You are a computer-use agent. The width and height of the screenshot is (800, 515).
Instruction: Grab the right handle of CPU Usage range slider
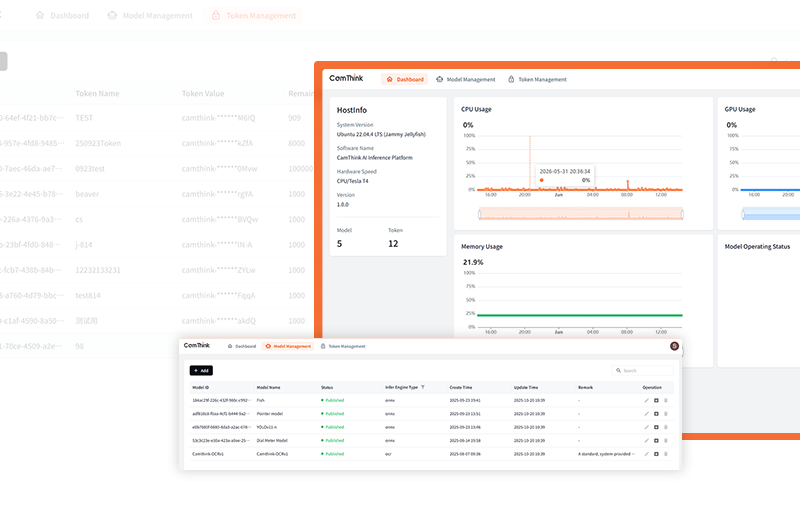click(x=682, y=214)
